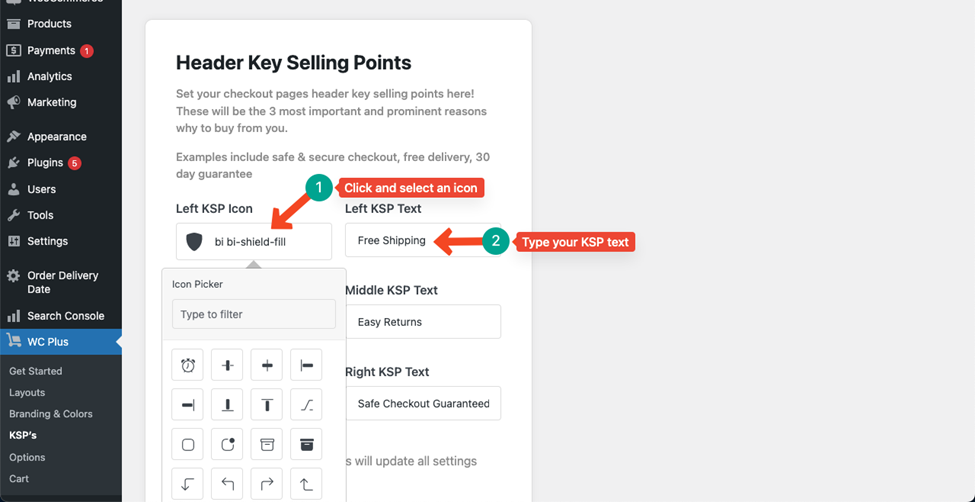Open the Left KSP Icon picker field
Image resolution: width=975 pixels, height=502 pixels.
click(254, 241)
